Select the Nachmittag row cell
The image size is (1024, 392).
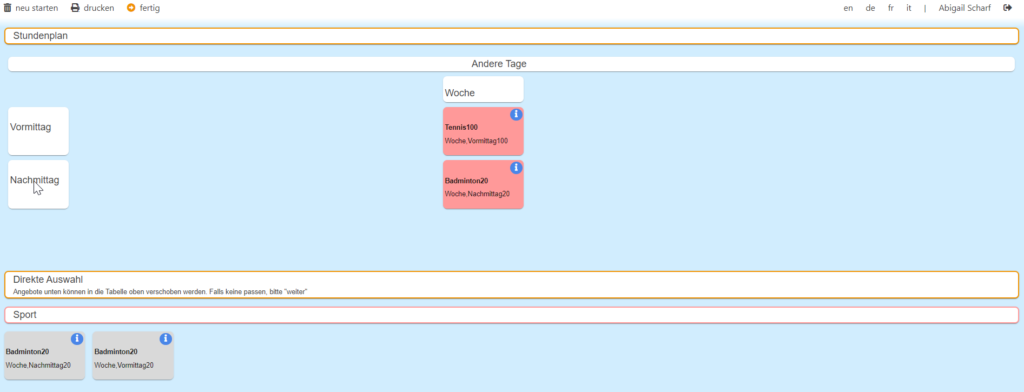[39, 184]
